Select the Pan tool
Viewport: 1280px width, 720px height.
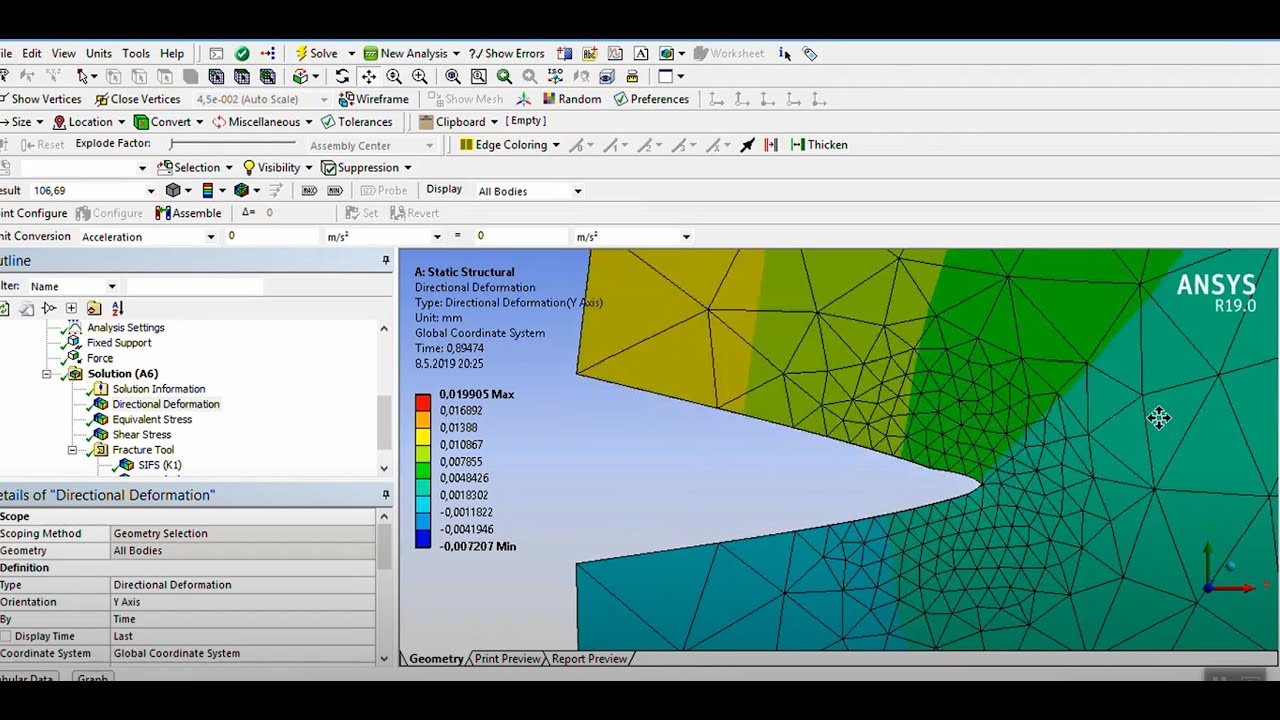click(x=369, y=76)
